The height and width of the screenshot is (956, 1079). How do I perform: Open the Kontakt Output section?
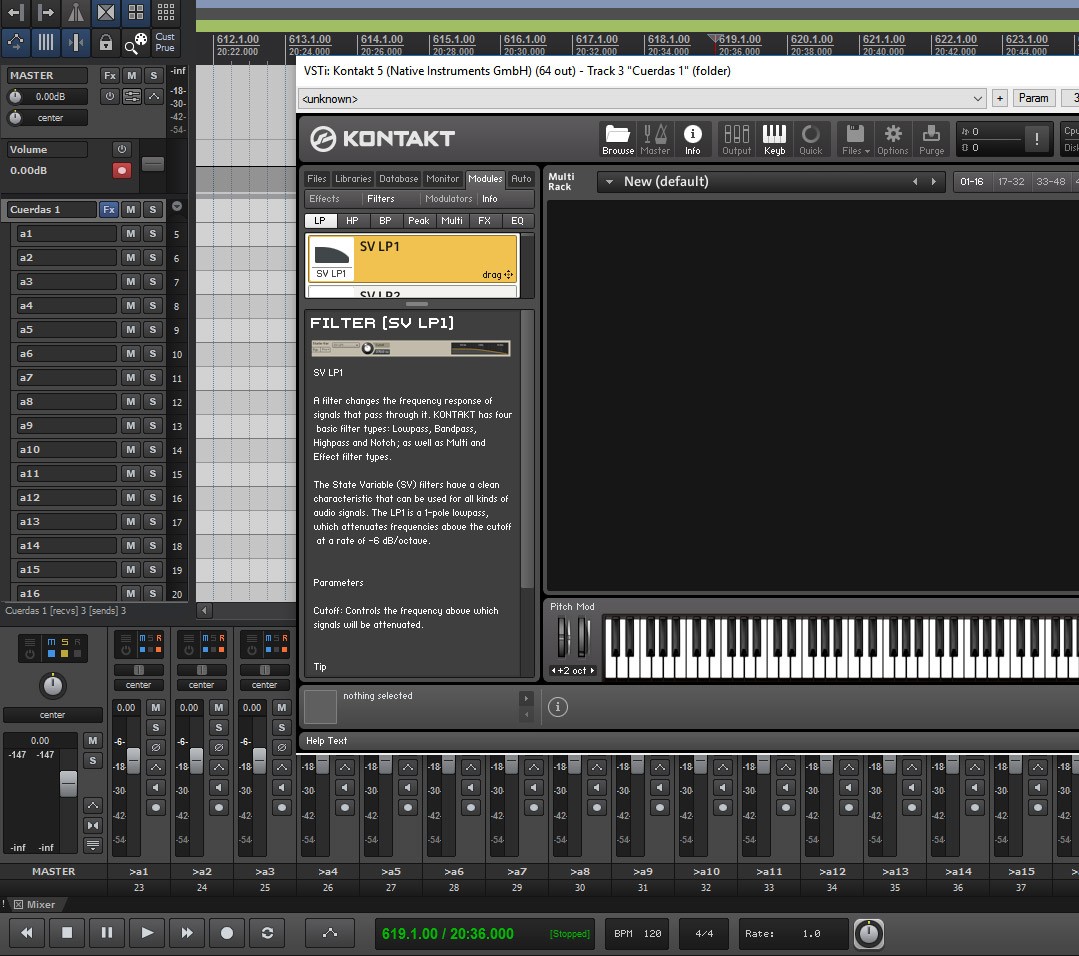[x=736, y=139]
